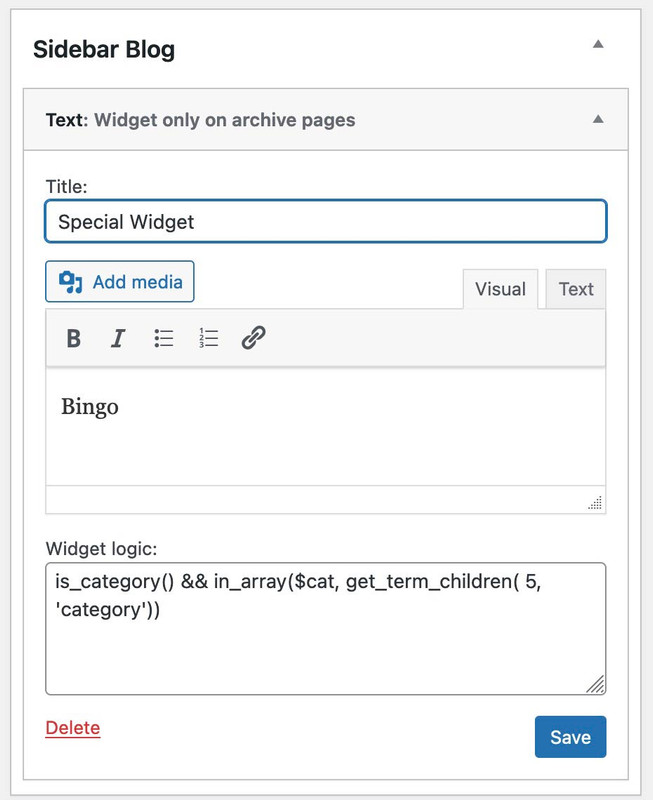Toggle bold formatting in the editor
Viewport: 653px width, 800px height.
click(74, 338)
